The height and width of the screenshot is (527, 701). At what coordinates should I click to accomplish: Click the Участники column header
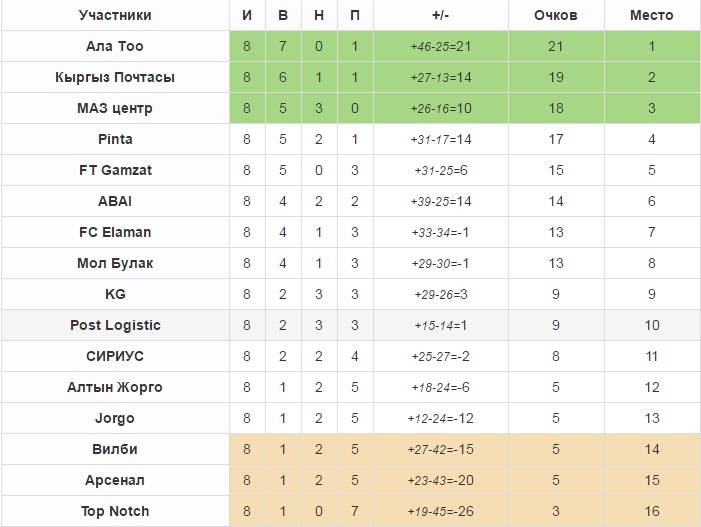(115, 15)
